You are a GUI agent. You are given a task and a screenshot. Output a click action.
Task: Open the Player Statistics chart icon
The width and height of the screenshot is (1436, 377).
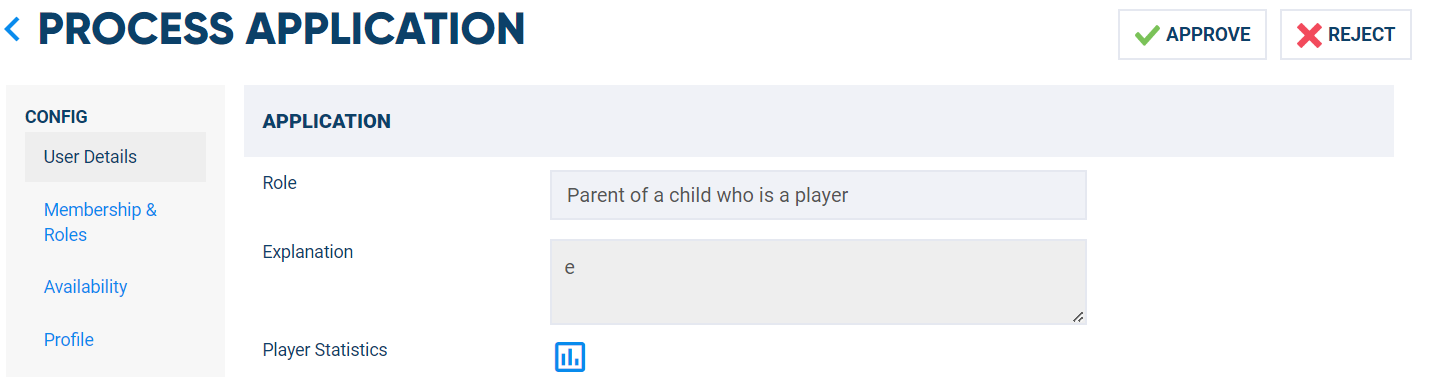(x=570, y=356)
